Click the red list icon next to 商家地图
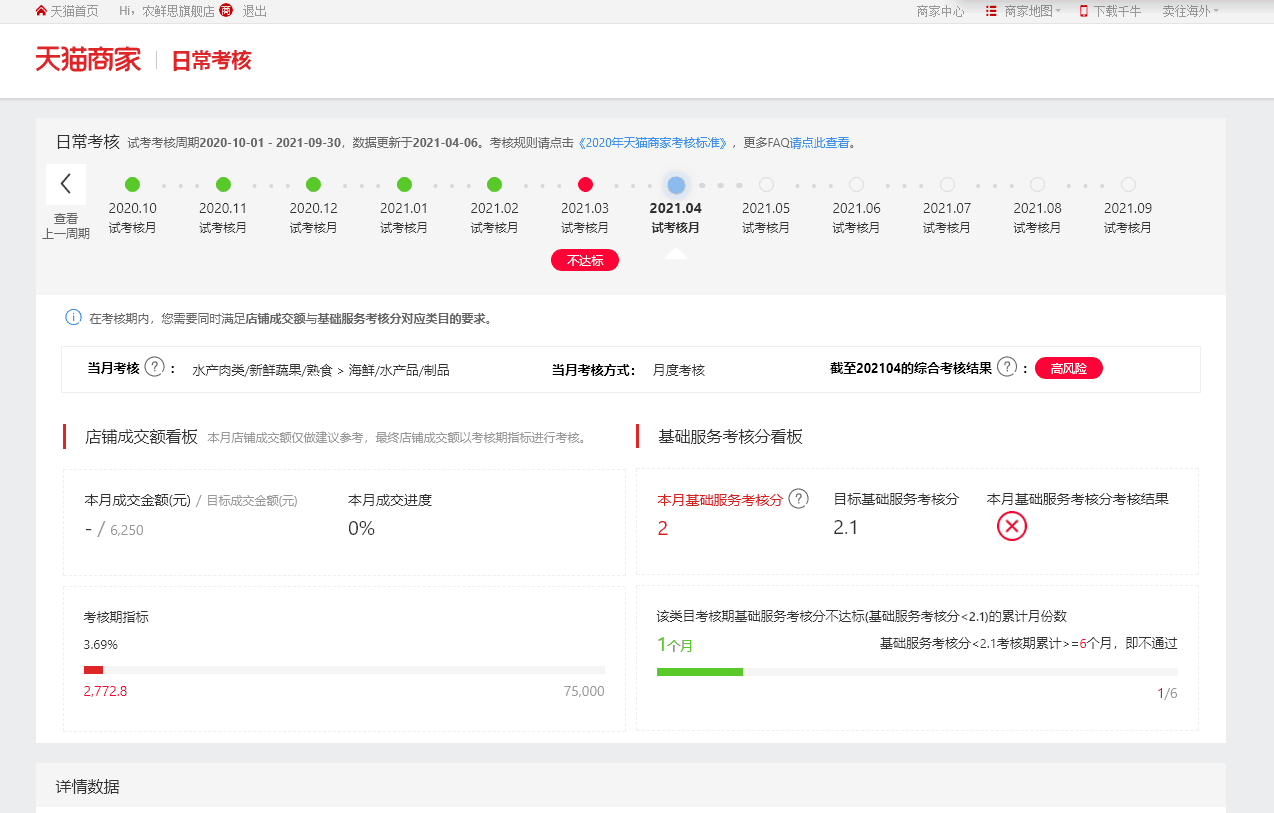 tap(991, 11)
